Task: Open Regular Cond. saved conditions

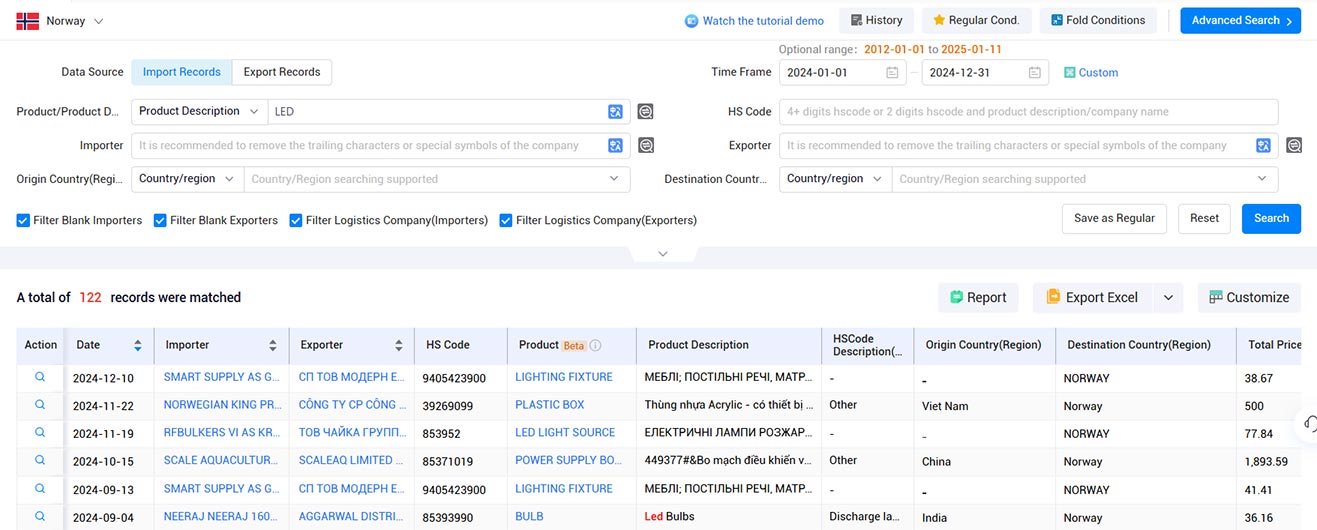Action: [x=976, y=20]
